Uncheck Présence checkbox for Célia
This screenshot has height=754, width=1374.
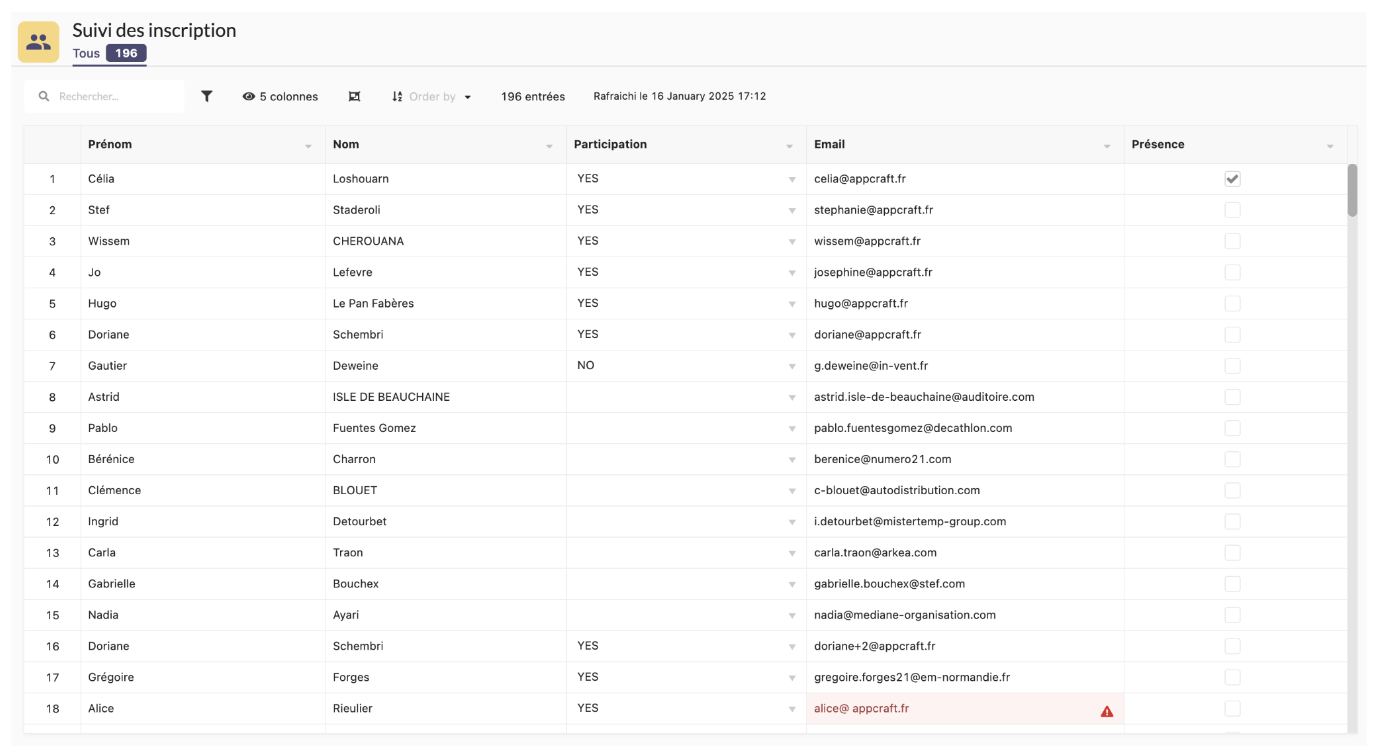pos(1232,179)
